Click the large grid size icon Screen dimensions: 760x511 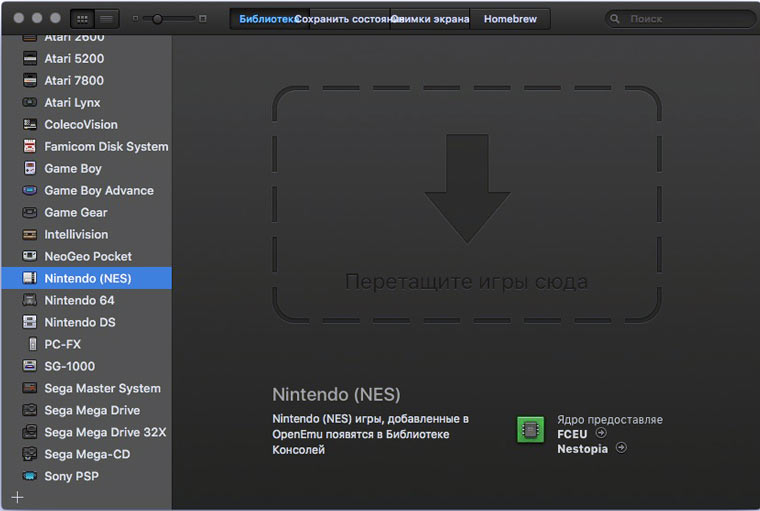click(203, 19)
